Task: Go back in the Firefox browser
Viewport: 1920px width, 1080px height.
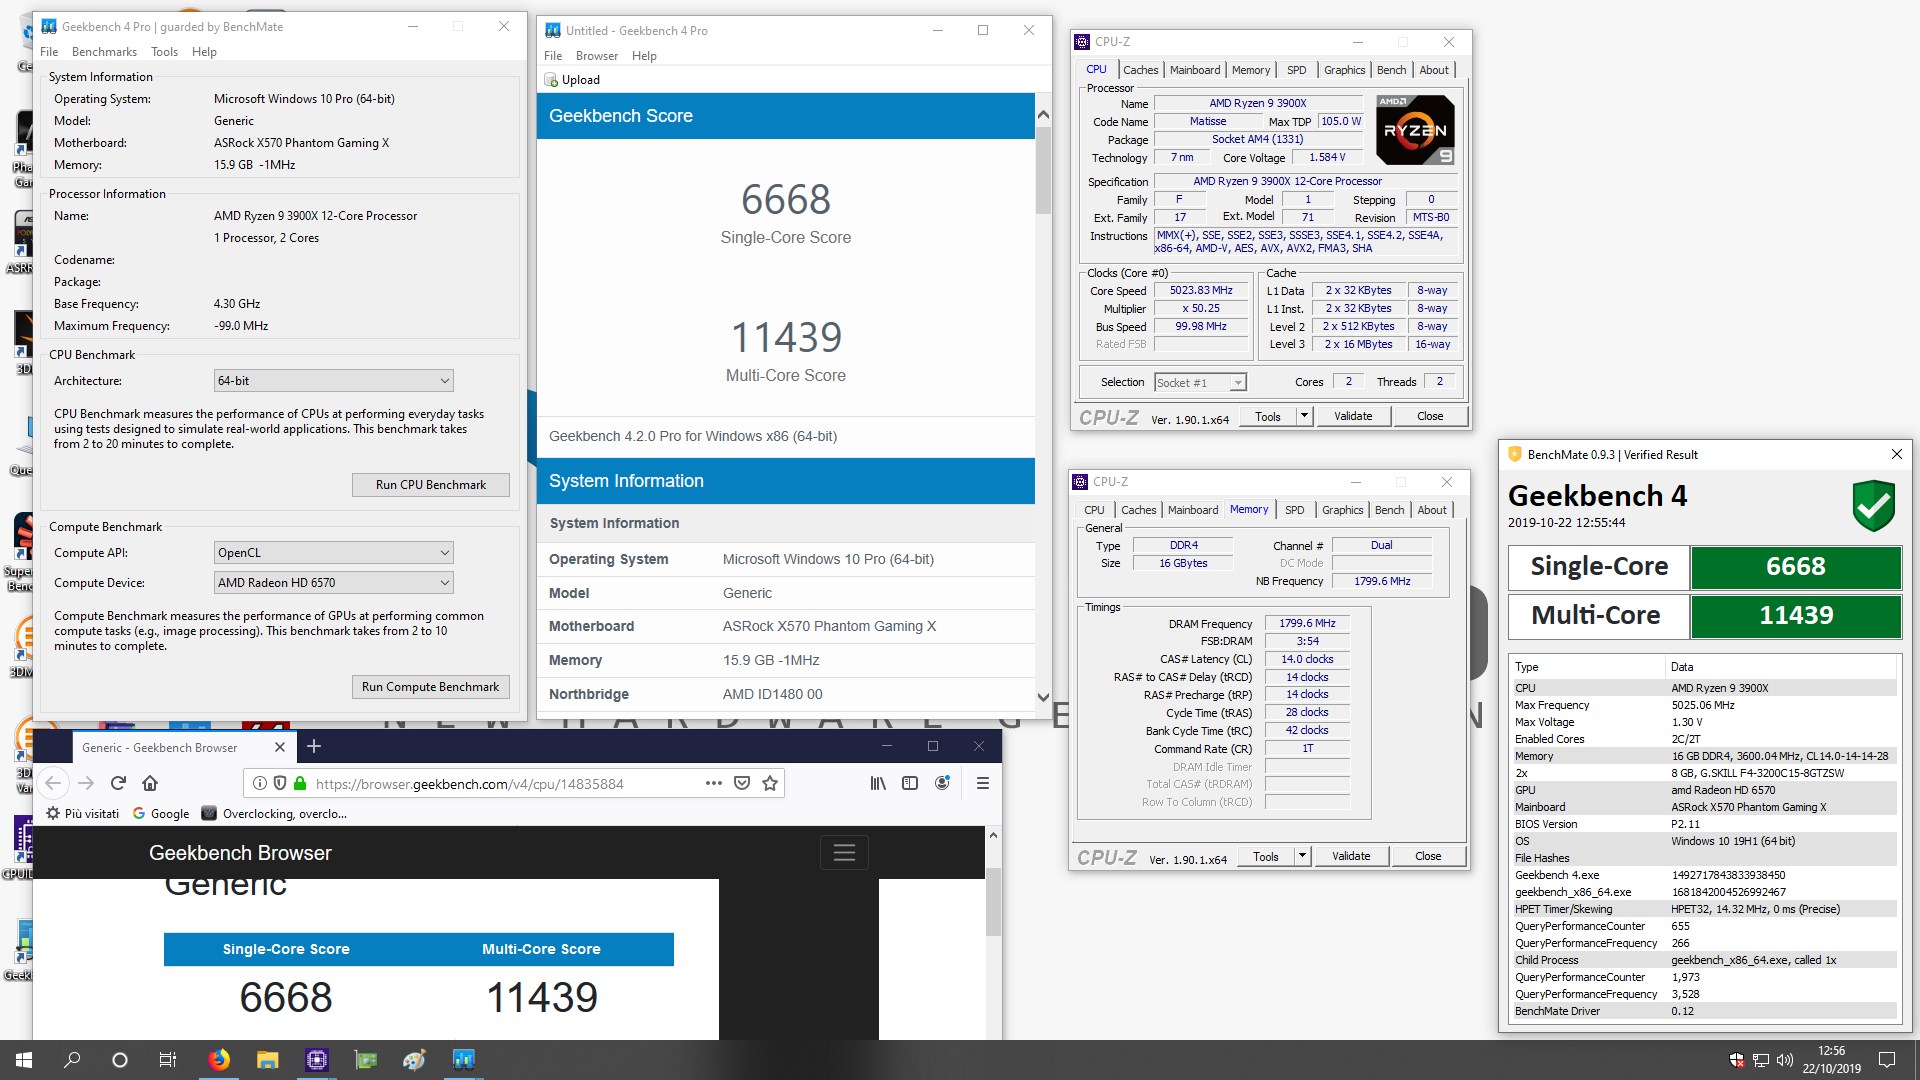Action: click(x=54, y=783)
